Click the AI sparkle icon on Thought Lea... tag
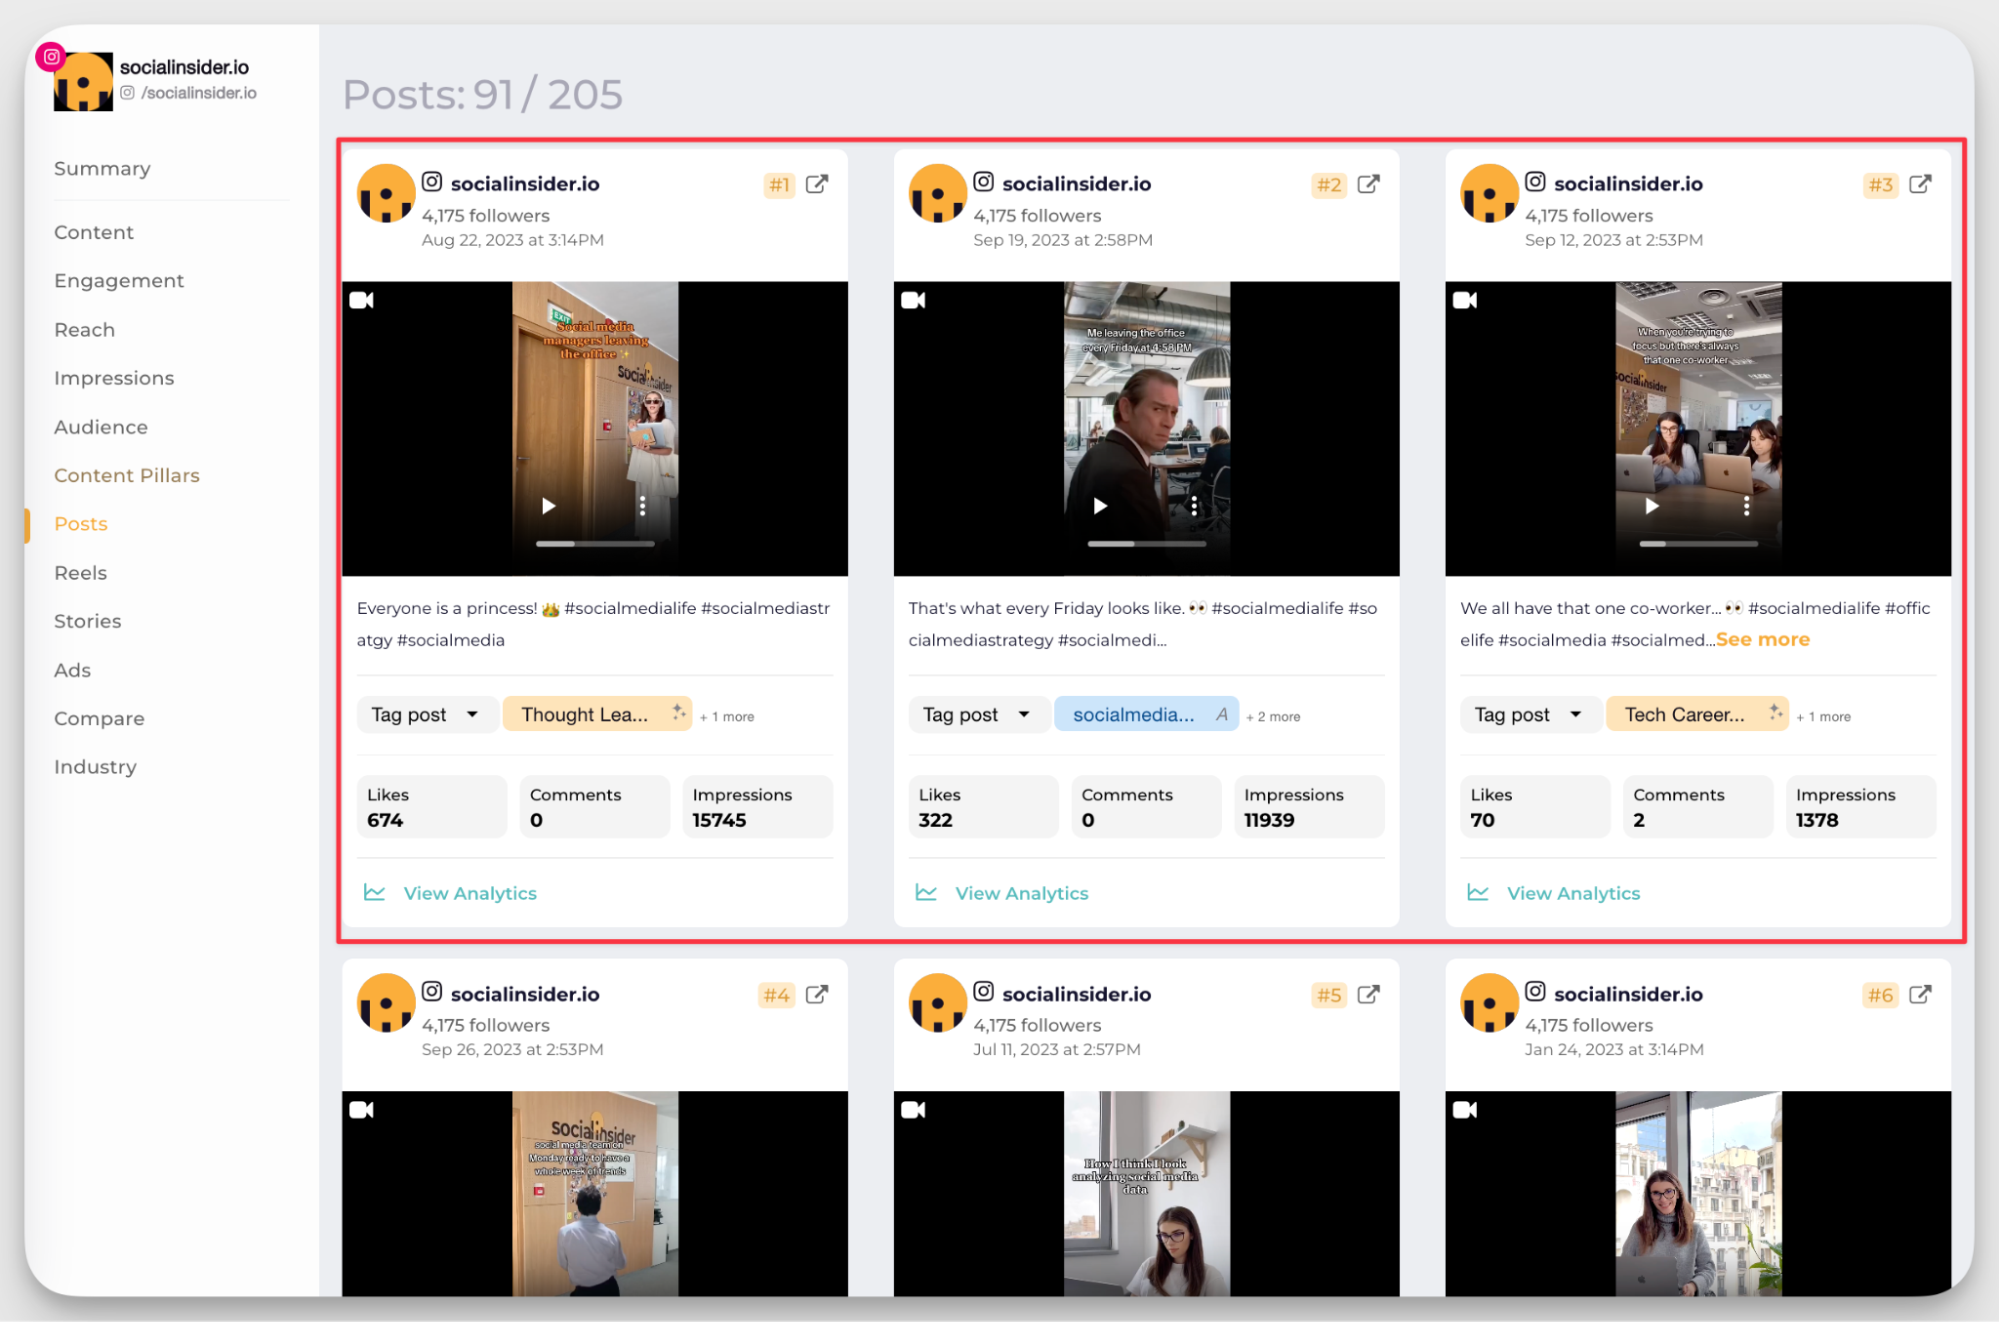 click(x=678, y=712)
